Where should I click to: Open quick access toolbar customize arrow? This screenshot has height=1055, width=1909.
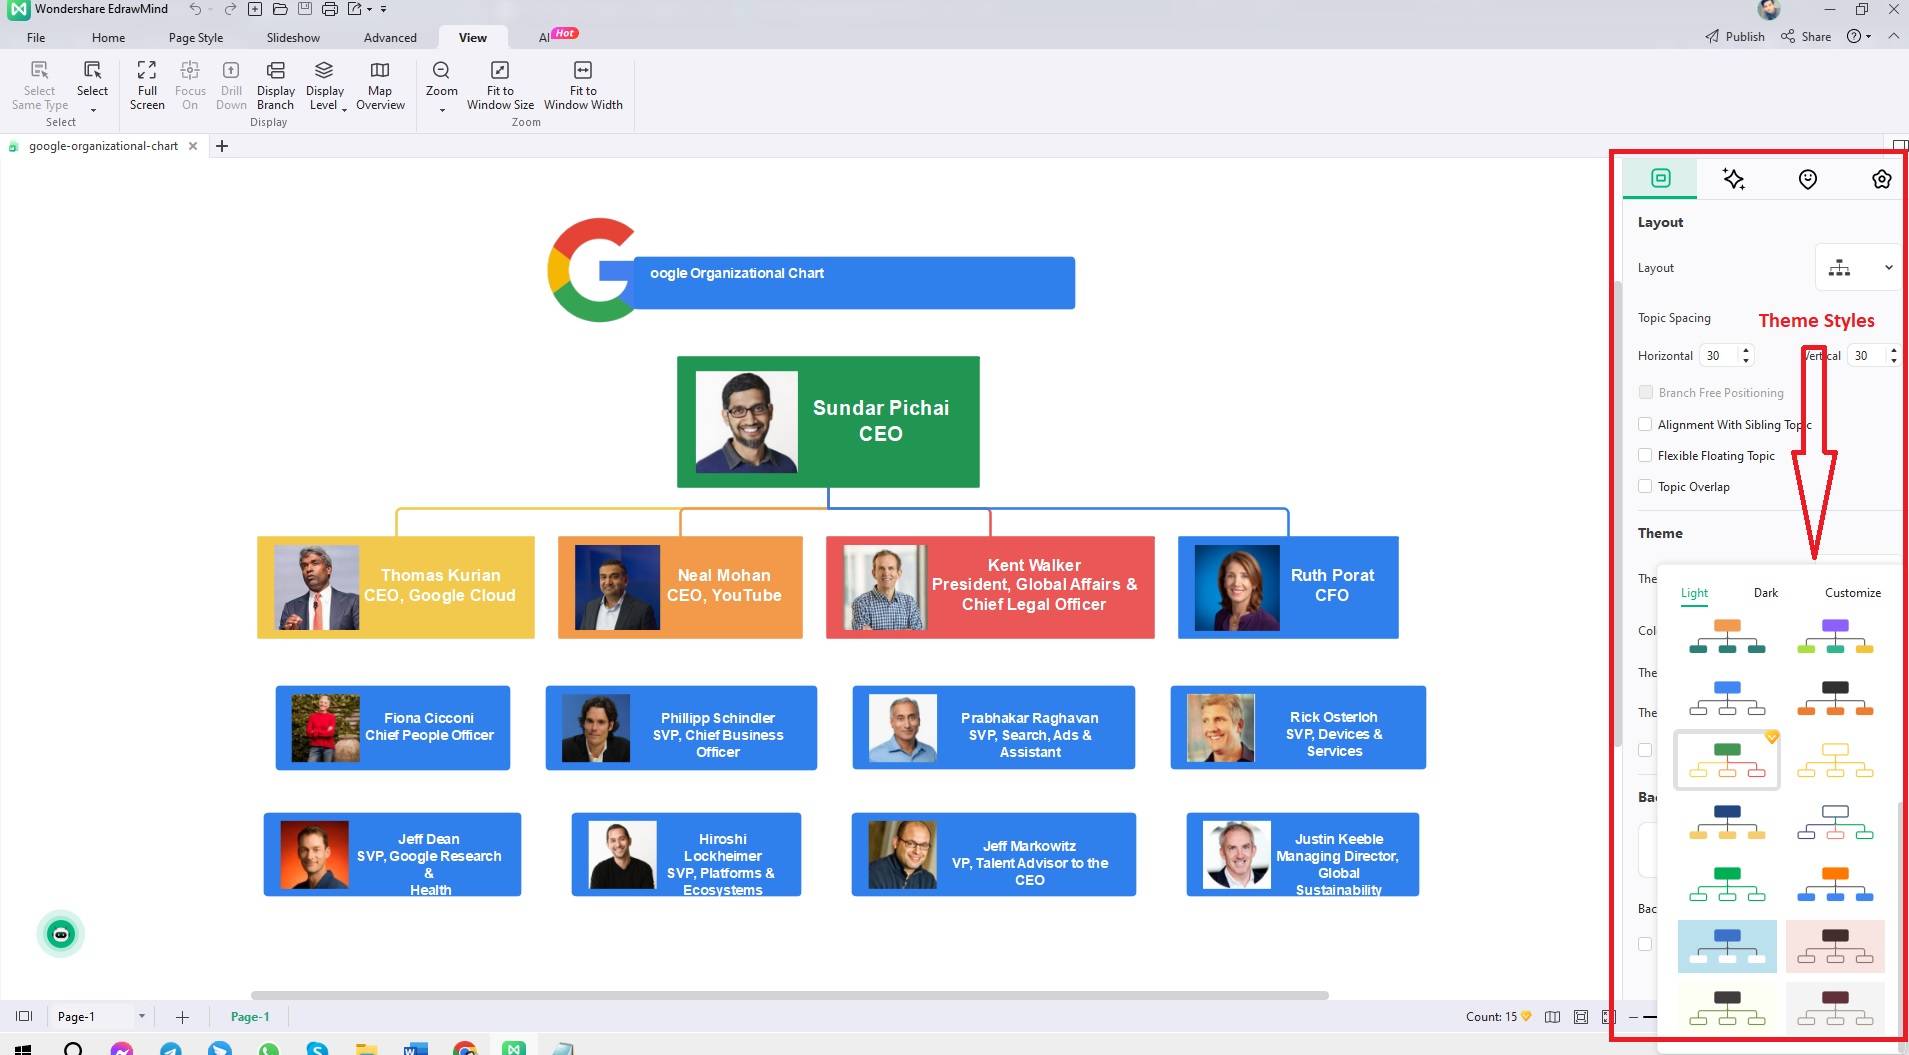tap(384, 9)
